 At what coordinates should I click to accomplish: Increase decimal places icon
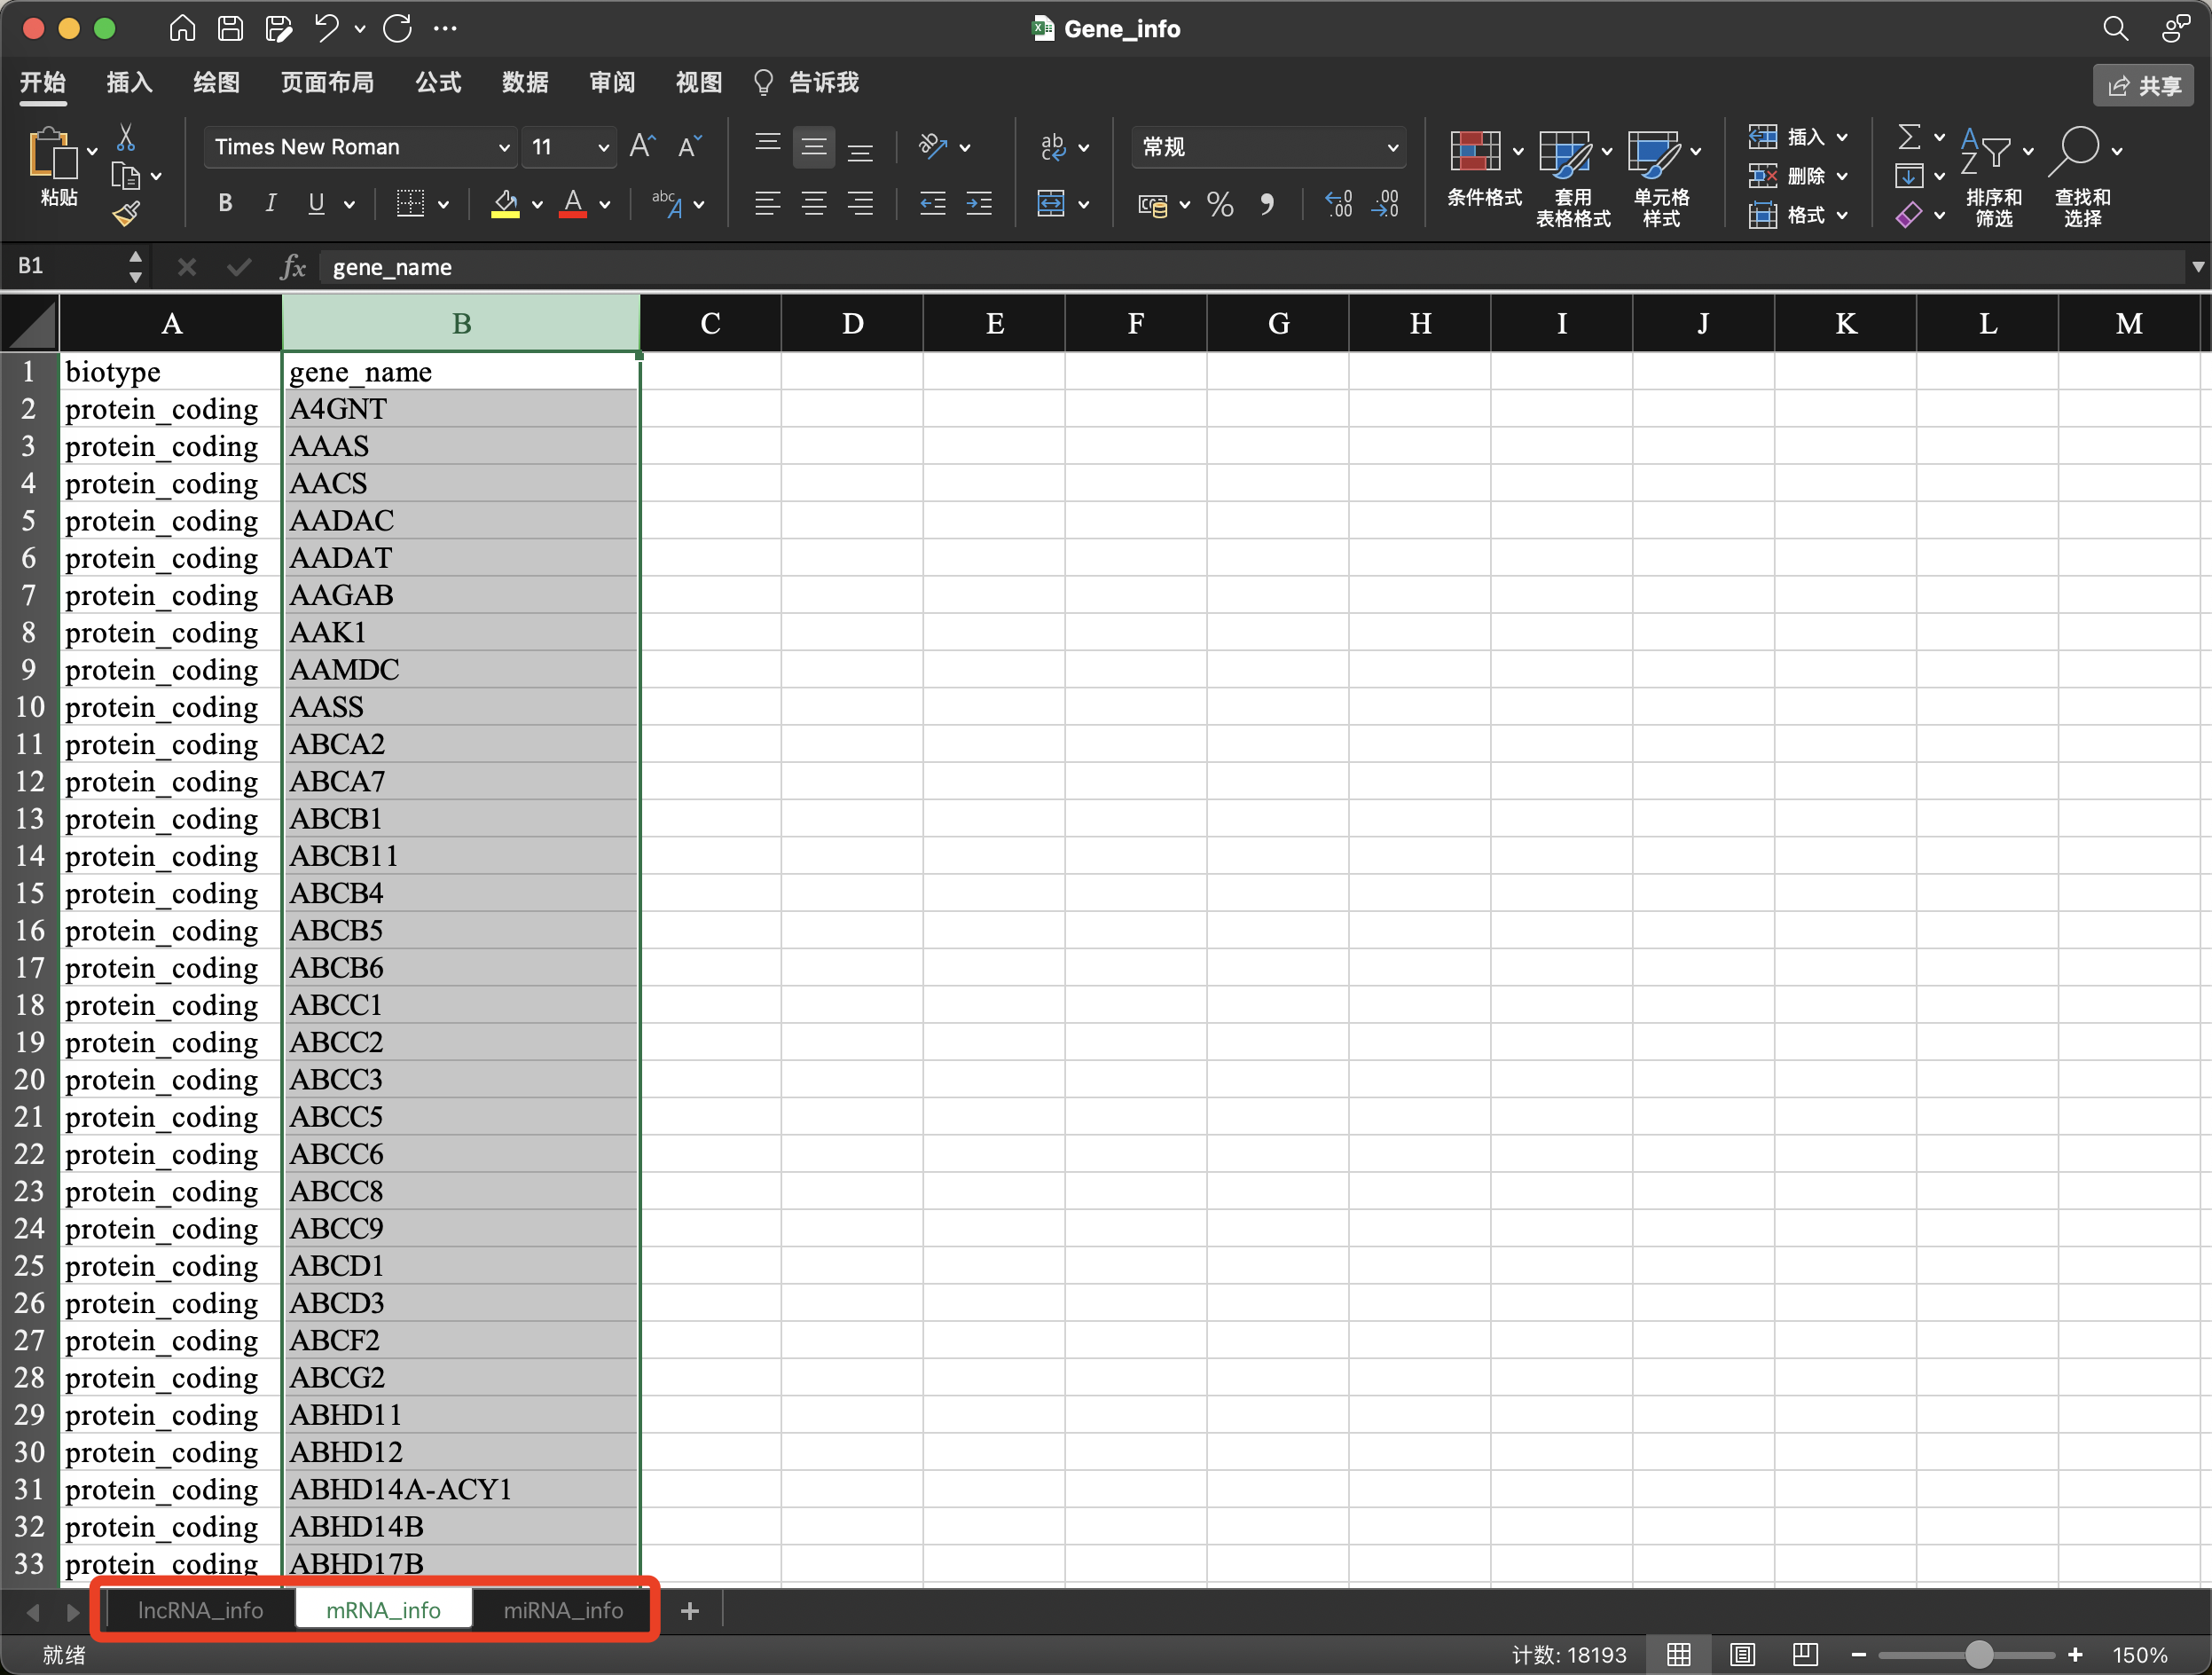coord(1339,204)
